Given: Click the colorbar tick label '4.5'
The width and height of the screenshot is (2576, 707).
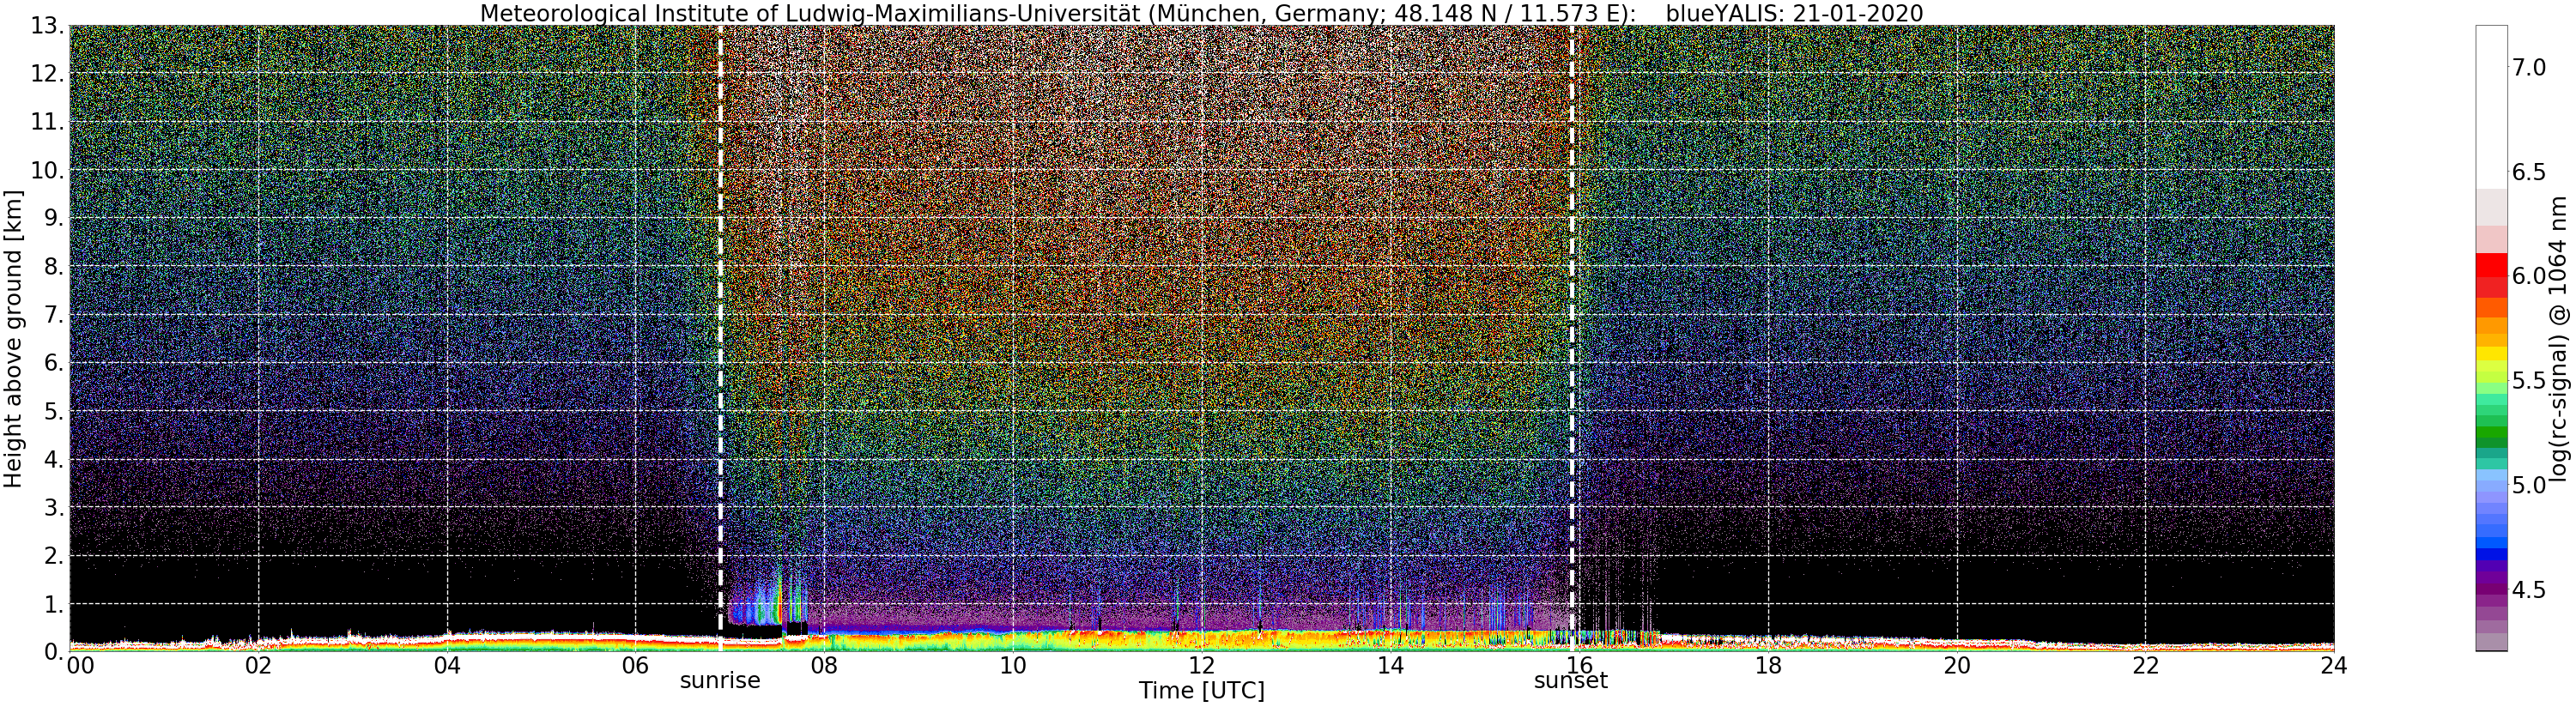Looking at the screenshot, I should tap(2529, 590).
